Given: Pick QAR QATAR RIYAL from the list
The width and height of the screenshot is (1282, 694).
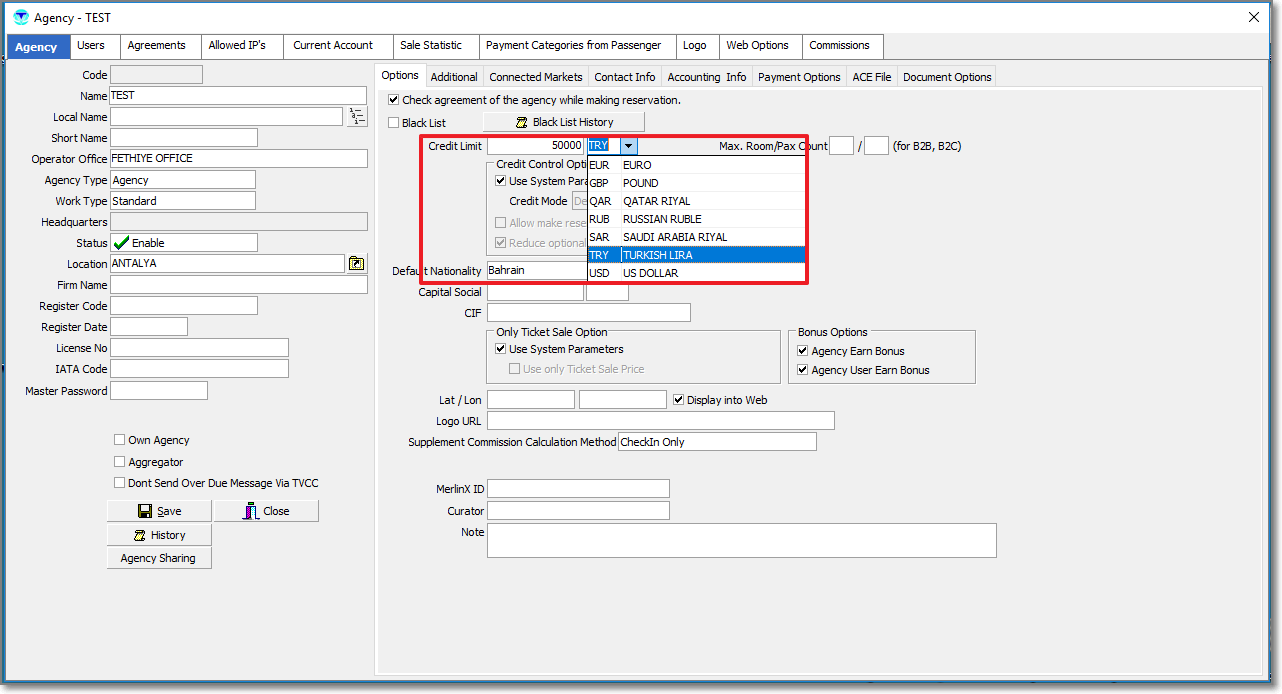Looking at the screenshot, I should 696,201.
